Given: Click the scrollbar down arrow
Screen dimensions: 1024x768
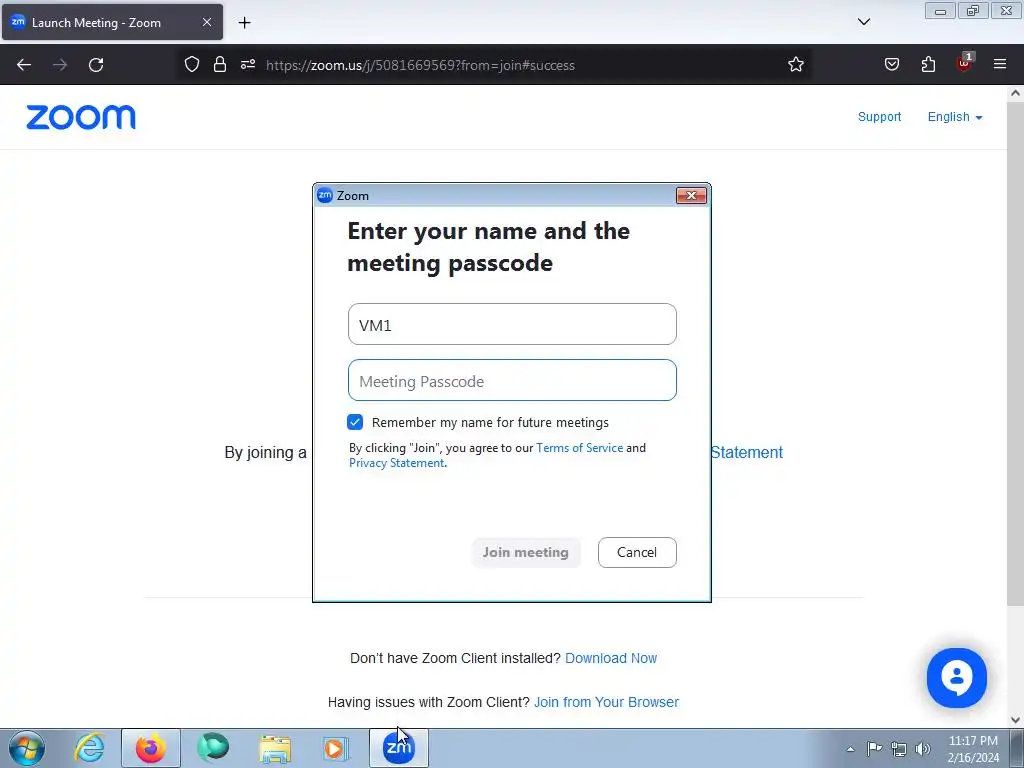Looking at the screenshot, I should tap(1015, 720).
